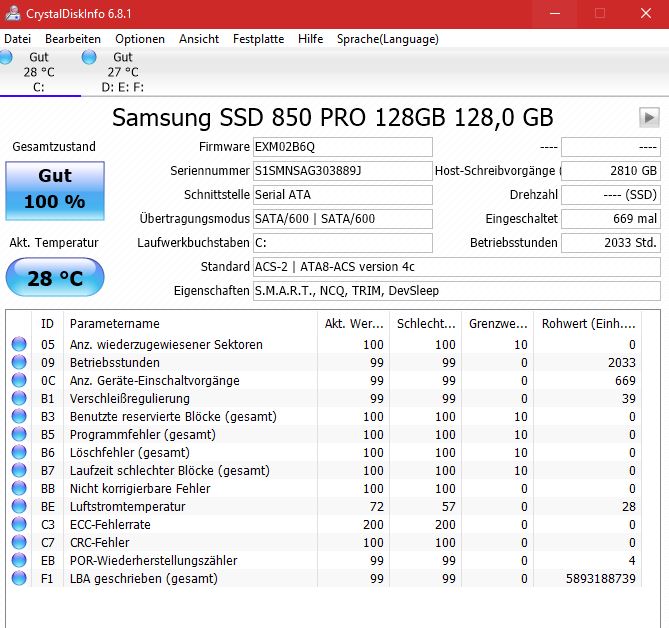Image resolution: width=669 pixels, height=628 pixels.
Task: Click status circle for row B6 Löschfehler
Action: tap(19, 452)
